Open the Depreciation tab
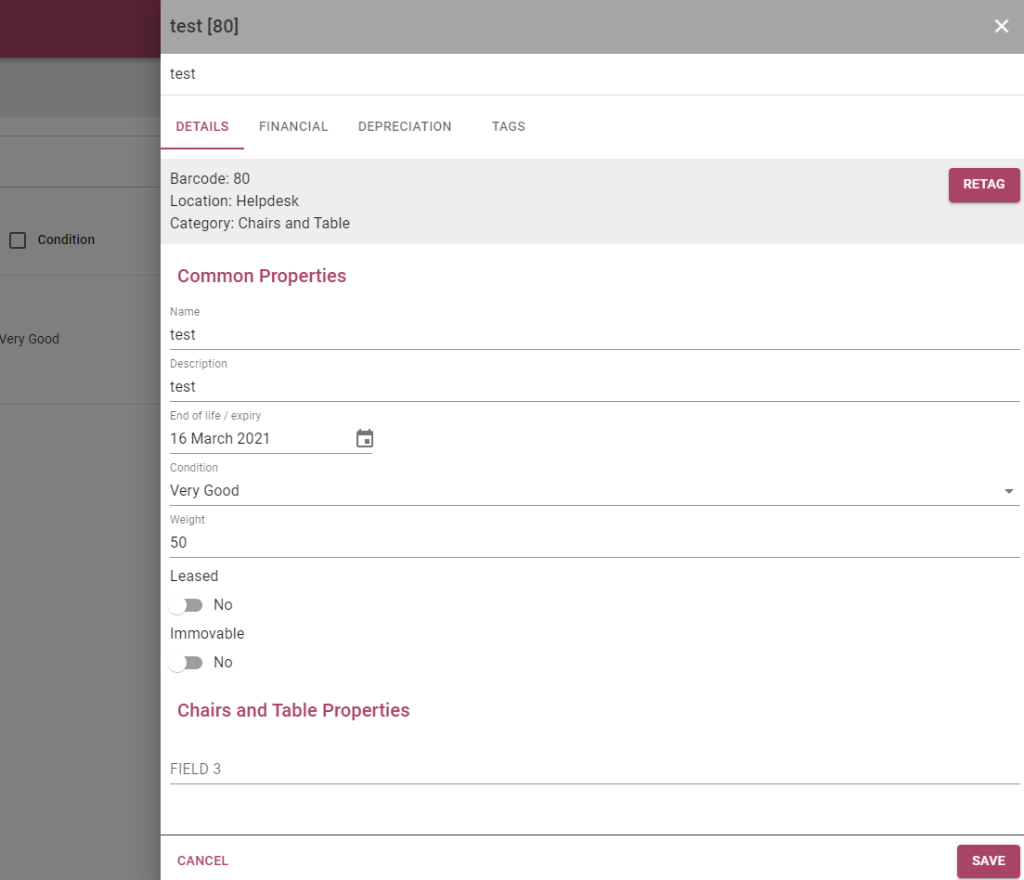 [x=405, y=127]
